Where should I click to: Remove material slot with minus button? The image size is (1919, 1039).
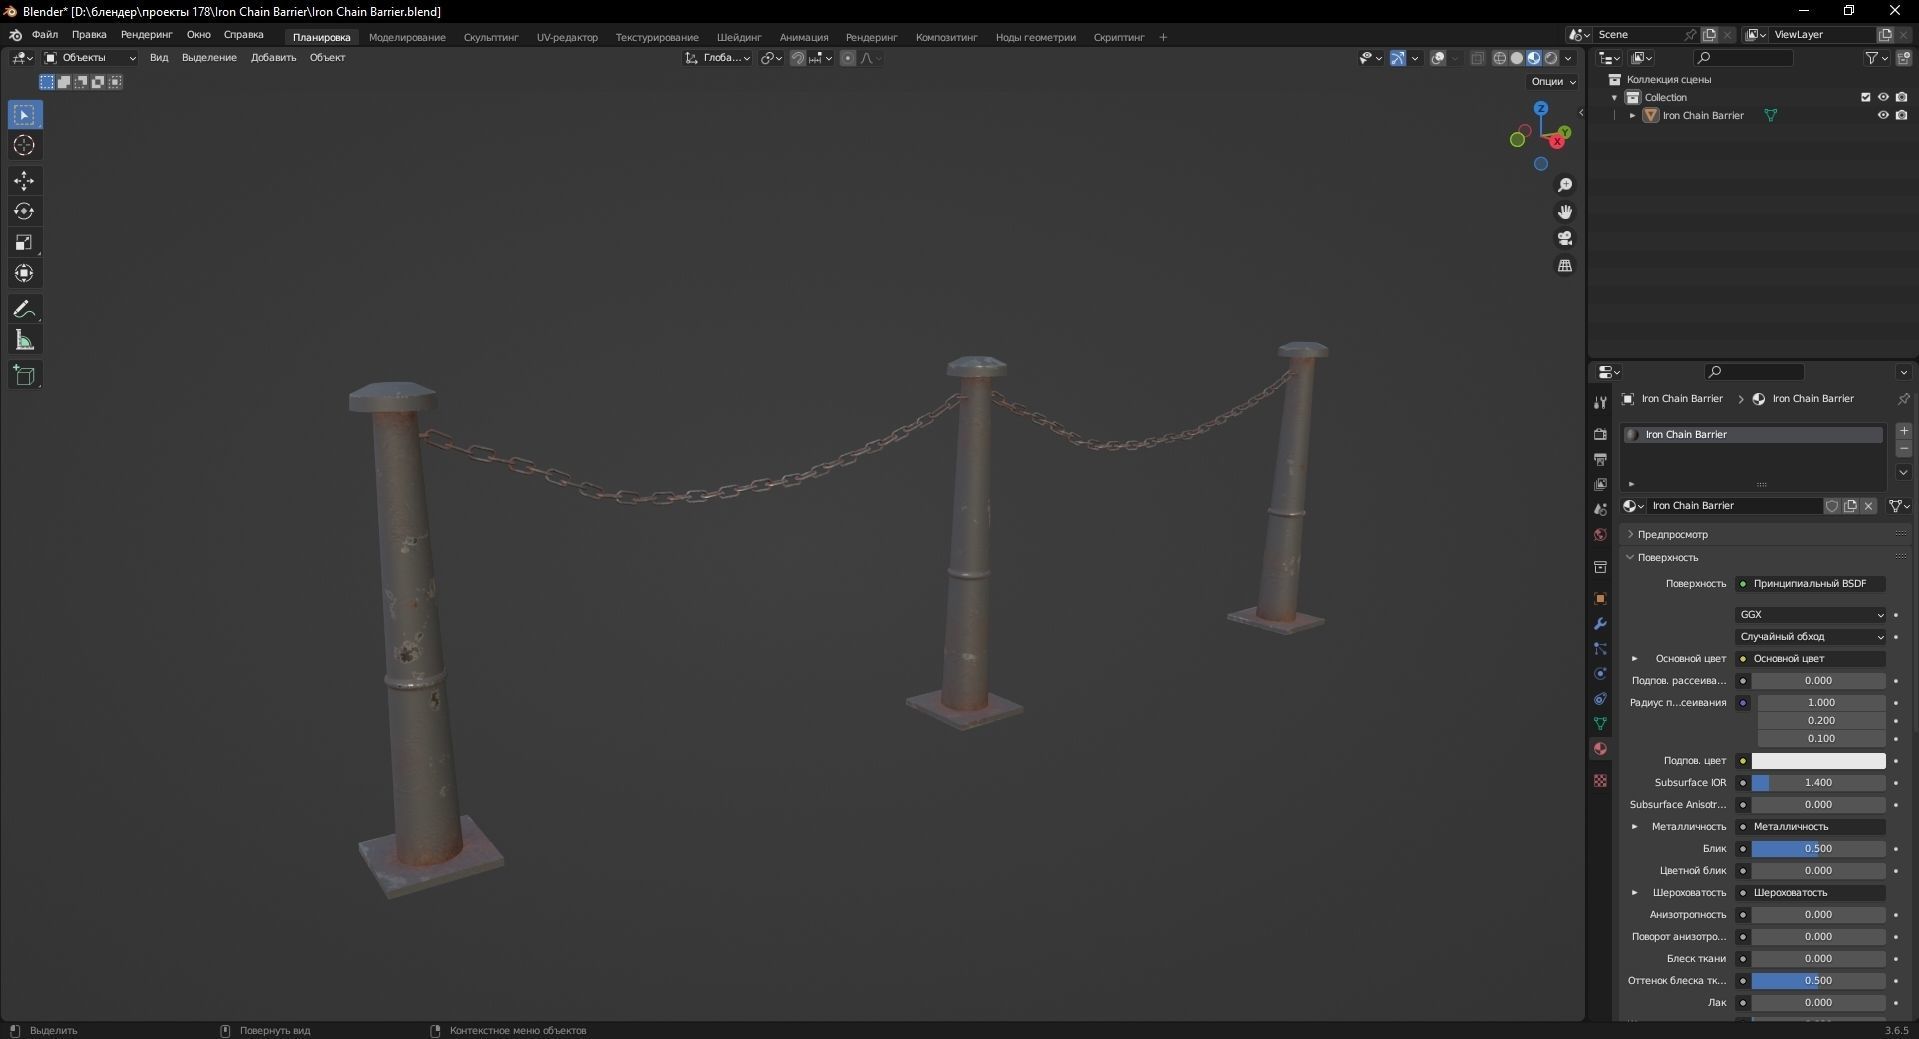1903,450
